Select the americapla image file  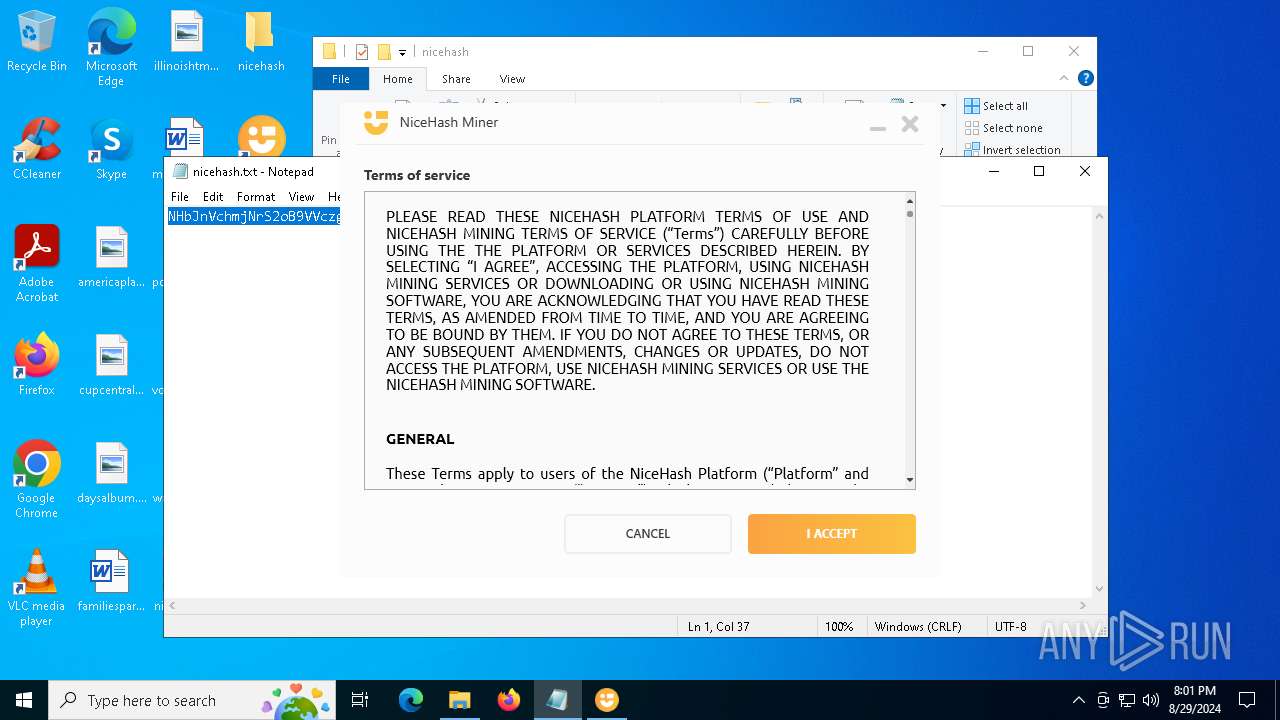tap(111, 257)
